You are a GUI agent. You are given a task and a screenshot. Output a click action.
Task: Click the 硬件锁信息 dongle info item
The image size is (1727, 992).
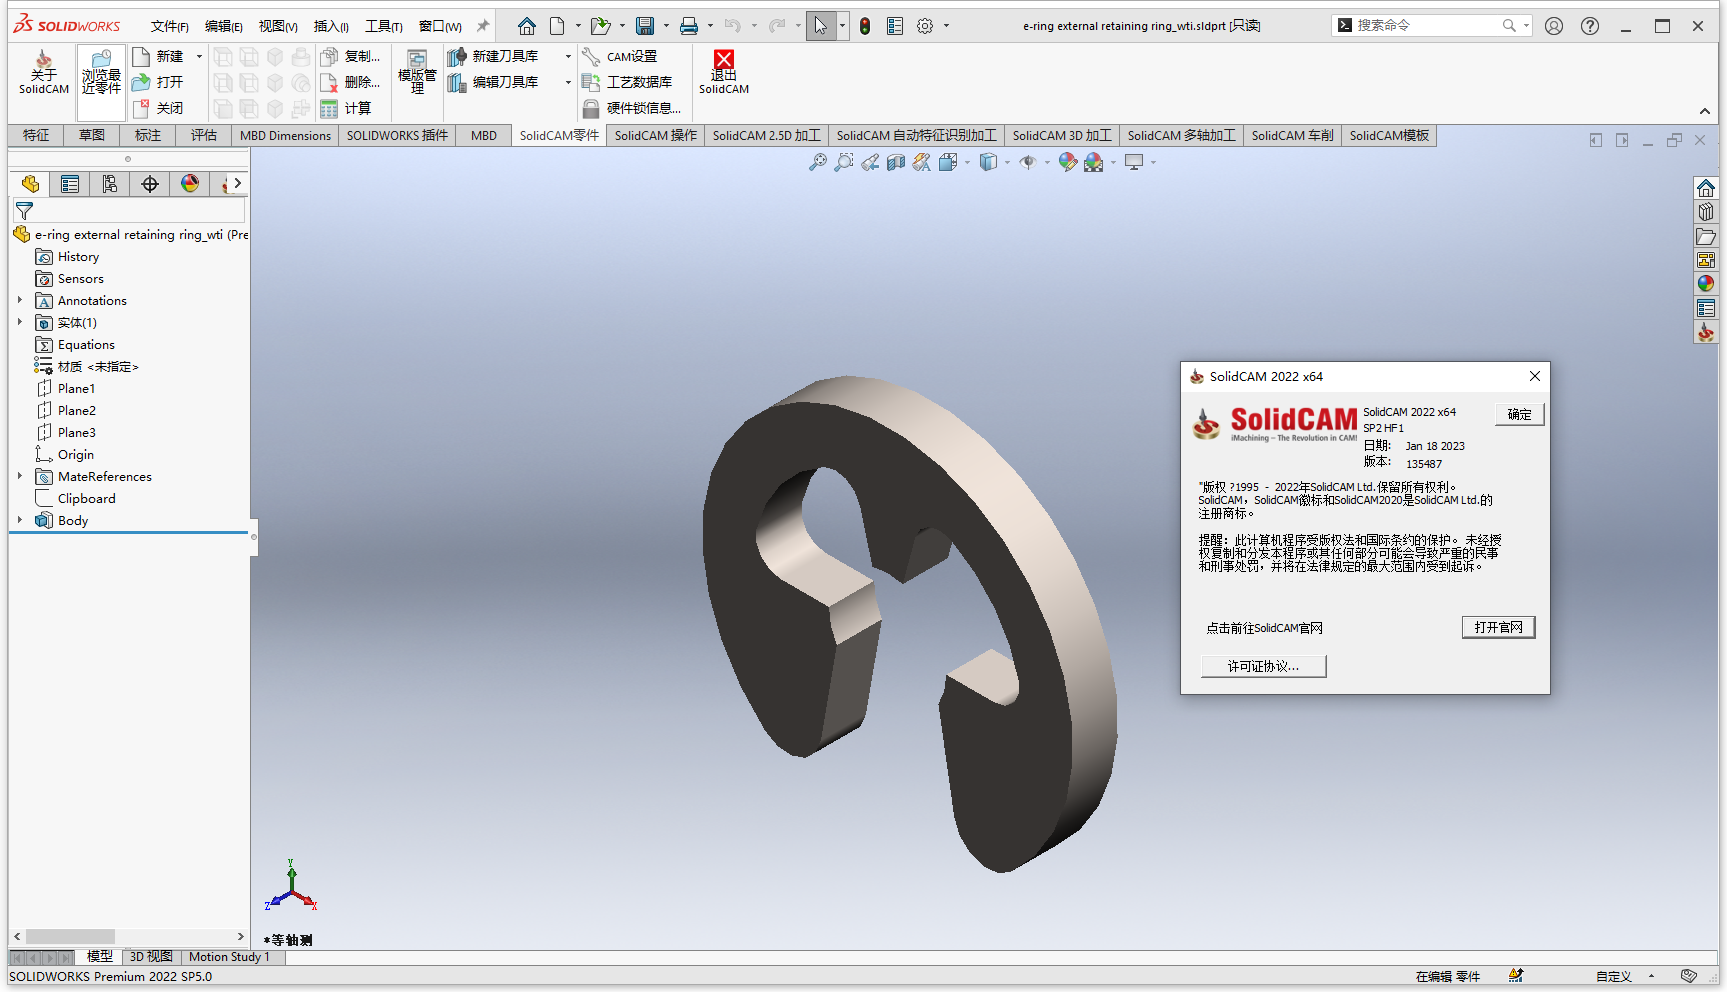(x=632, y=108)
